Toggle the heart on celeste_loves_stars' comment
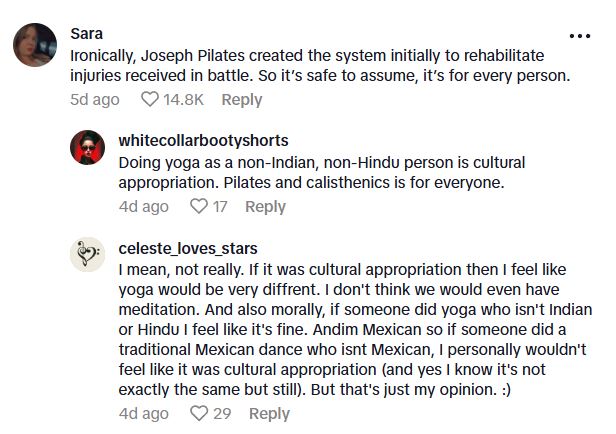The height and width of the screenshot is (434, 616). 198,413
